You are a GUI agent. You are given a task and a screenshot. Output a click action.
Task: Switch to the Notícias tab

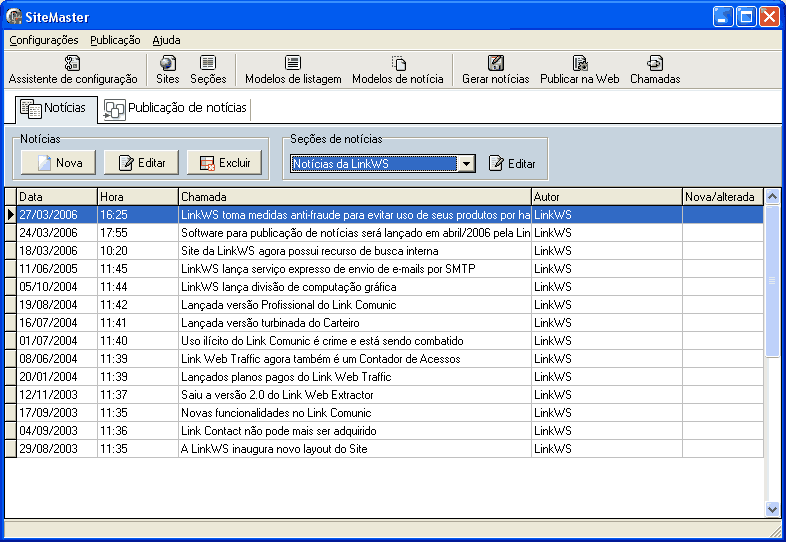[x=56, y=109]
